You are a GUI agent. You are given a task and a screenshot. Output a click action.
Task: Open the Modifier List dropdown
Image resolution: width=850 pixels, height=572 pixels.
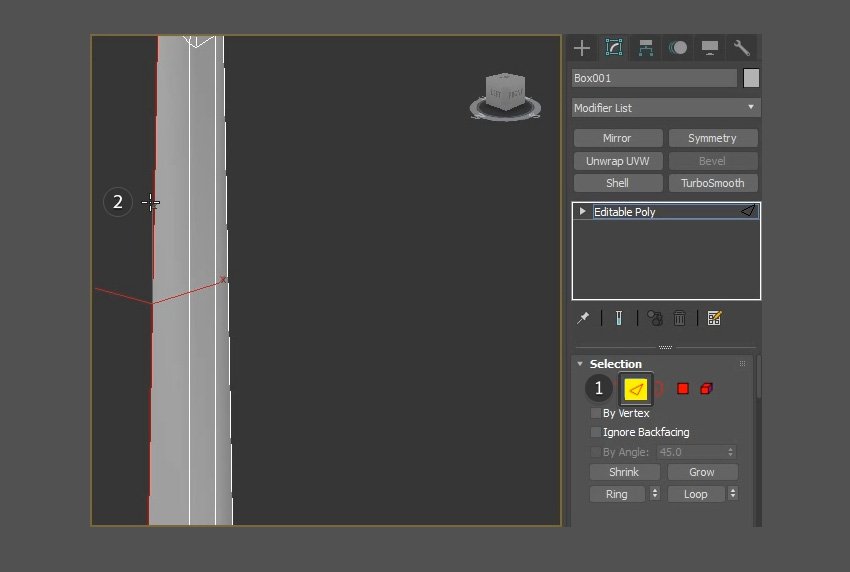pyautogui.click(x=665, y=107)
